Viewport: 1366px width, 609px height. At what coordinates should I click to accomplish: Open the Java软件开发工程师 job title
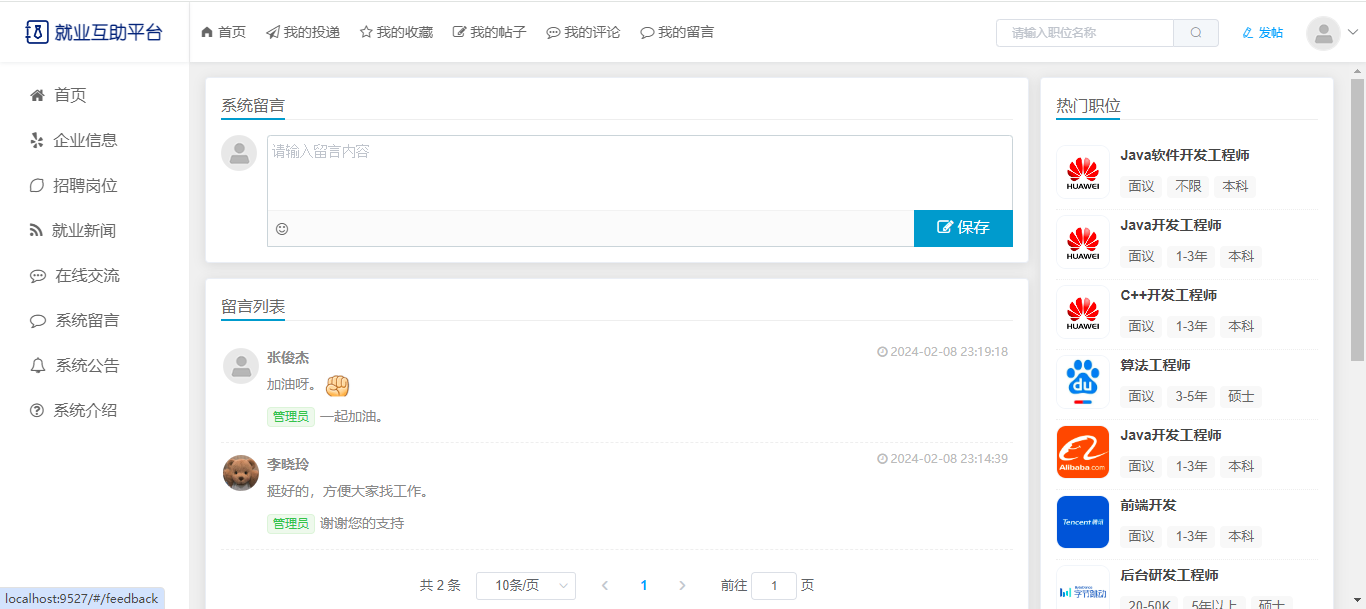click(x=1185, y=155)
